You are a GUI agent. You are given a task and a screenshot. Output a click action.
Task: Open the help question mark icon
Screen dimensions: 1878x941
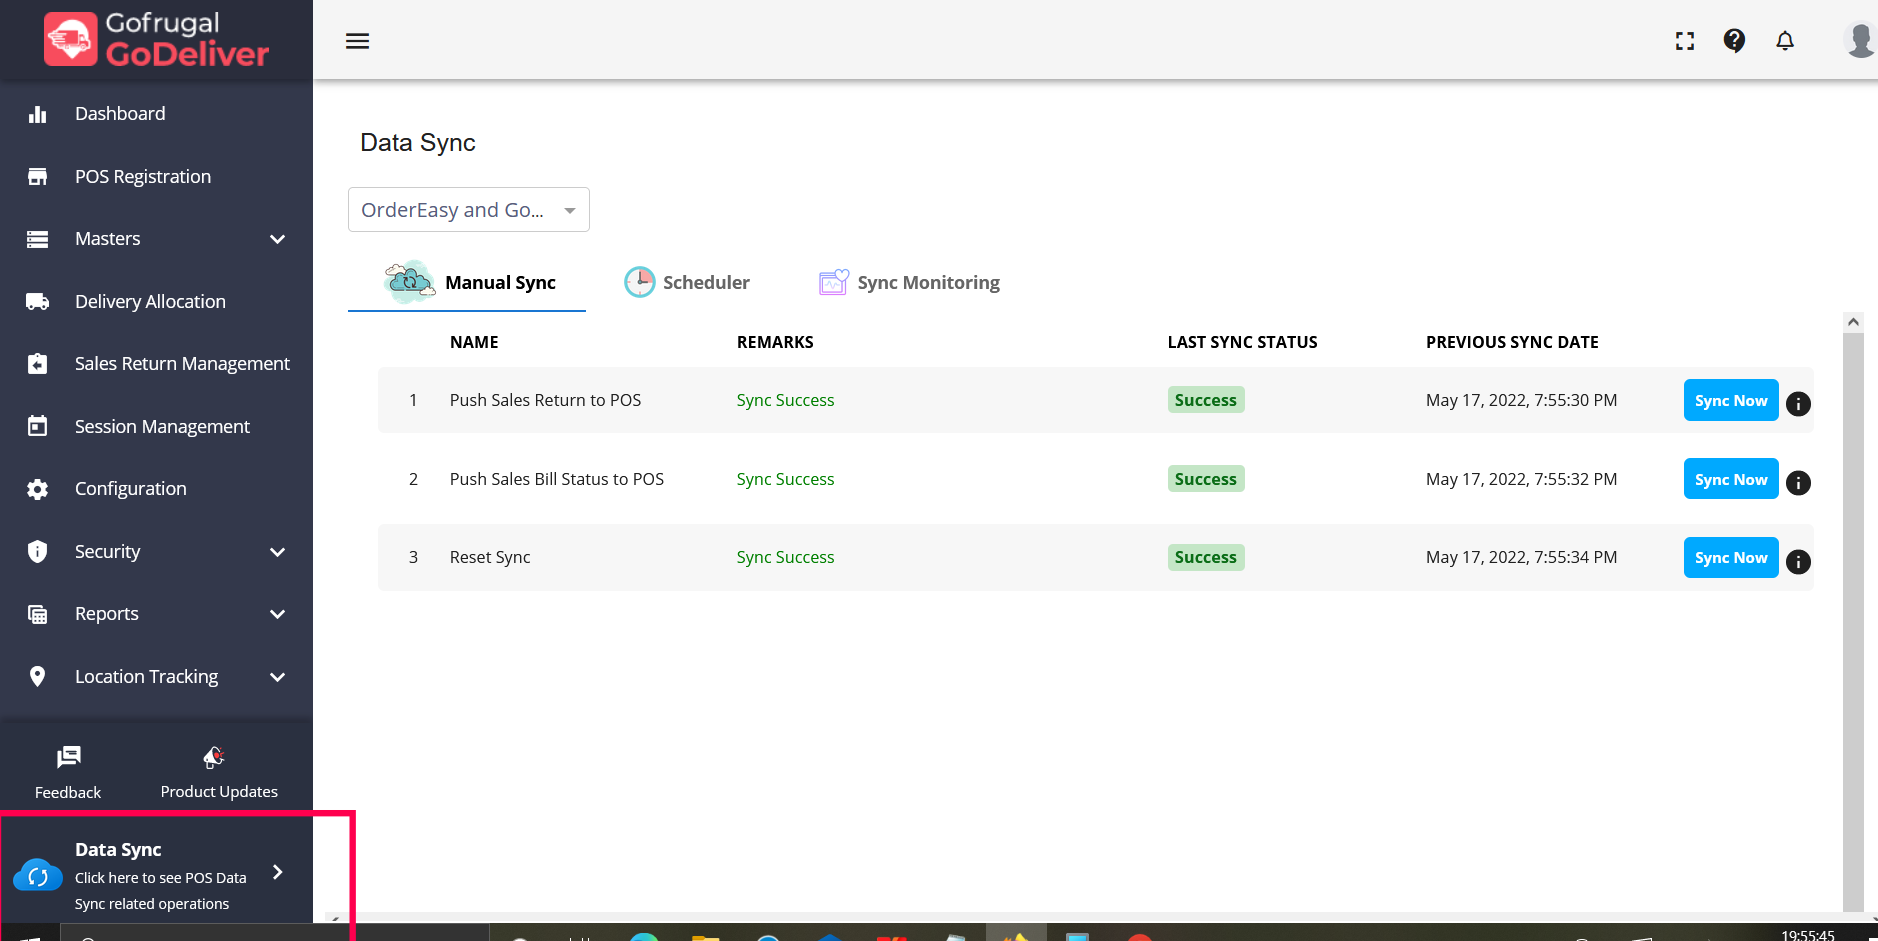(1734, 40)
